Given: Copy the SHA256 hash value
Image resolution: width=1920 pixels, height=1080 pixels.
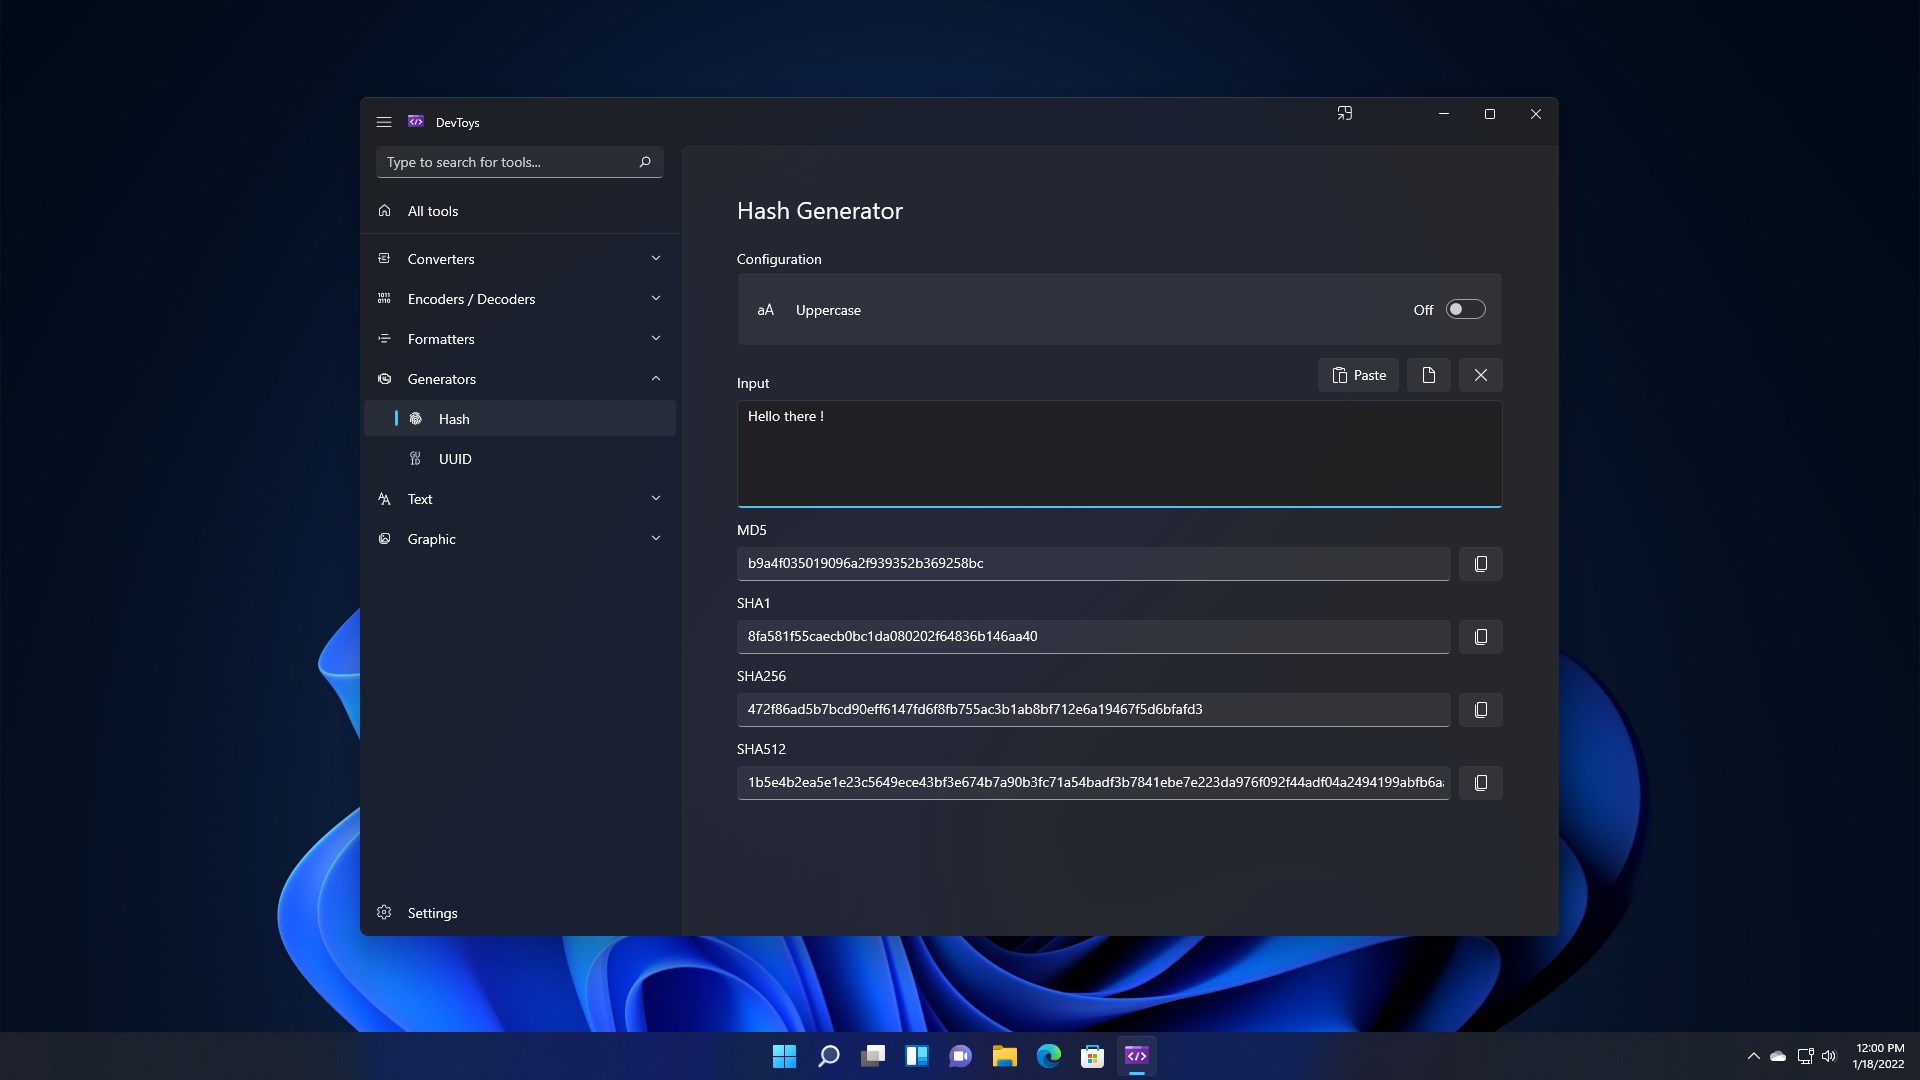Looking at the screenshot, I should [1480, 710].
